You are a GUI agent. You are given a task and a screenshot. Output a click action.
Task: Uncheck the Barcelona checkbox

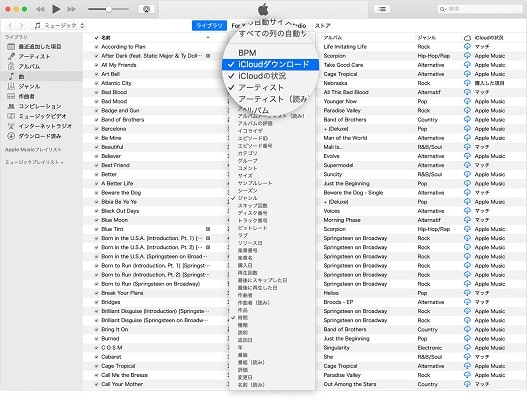click(96, 129)
